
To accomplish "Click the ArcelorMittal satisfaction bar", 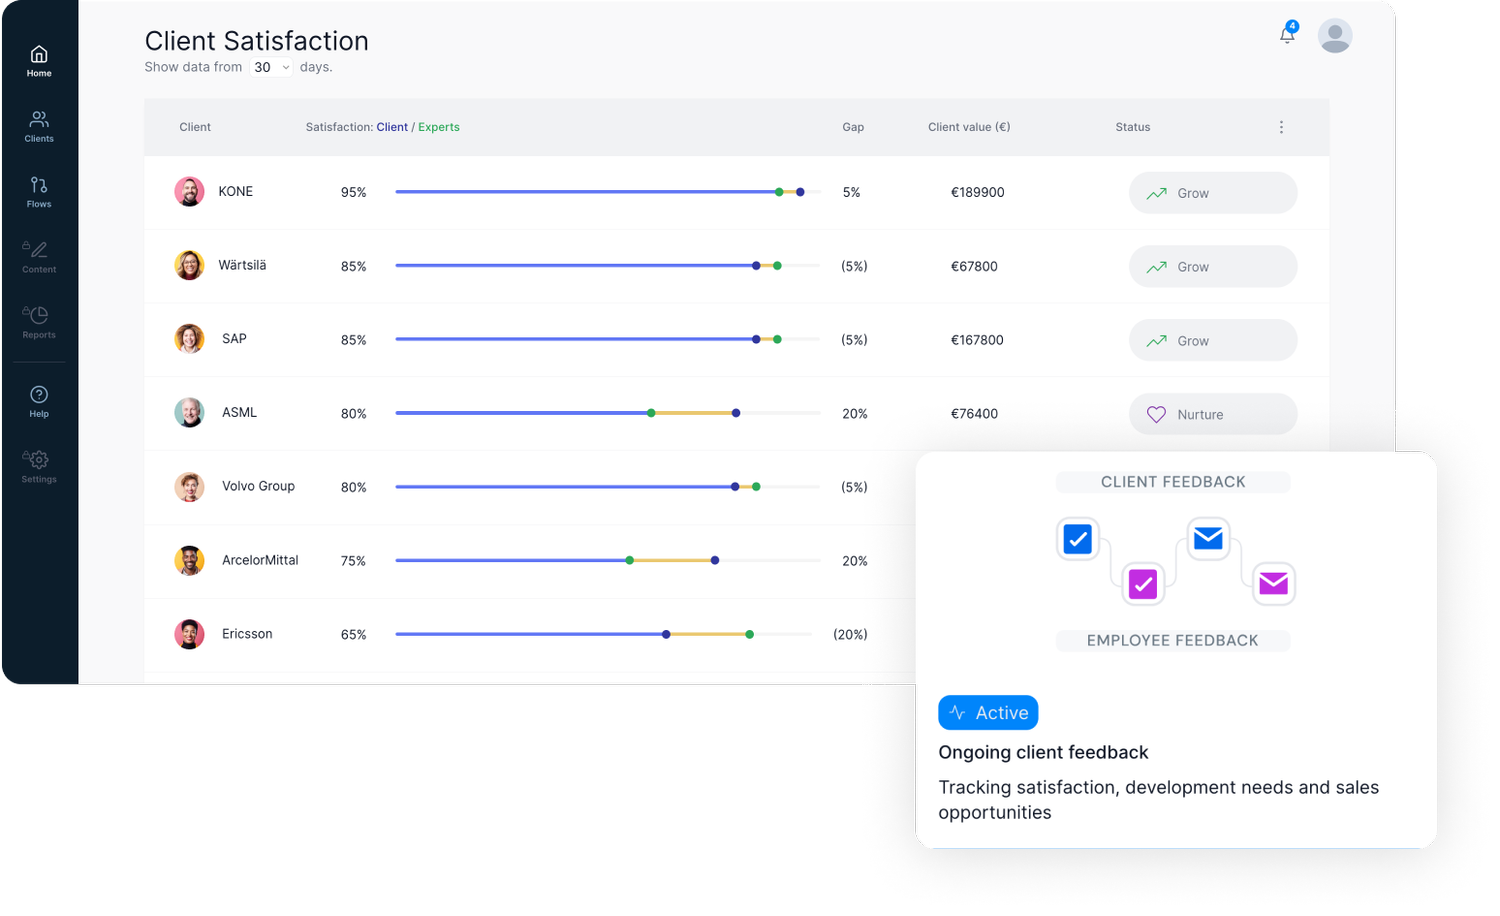I will [608, 560].
